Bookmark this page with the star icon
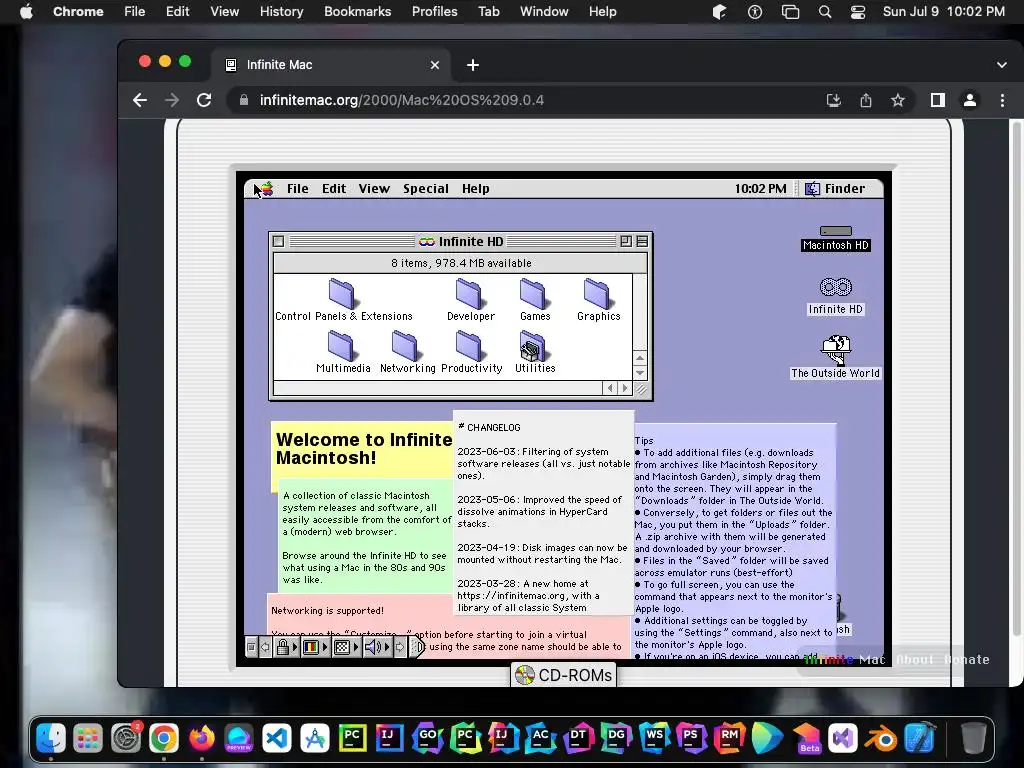 click(898, 100)
